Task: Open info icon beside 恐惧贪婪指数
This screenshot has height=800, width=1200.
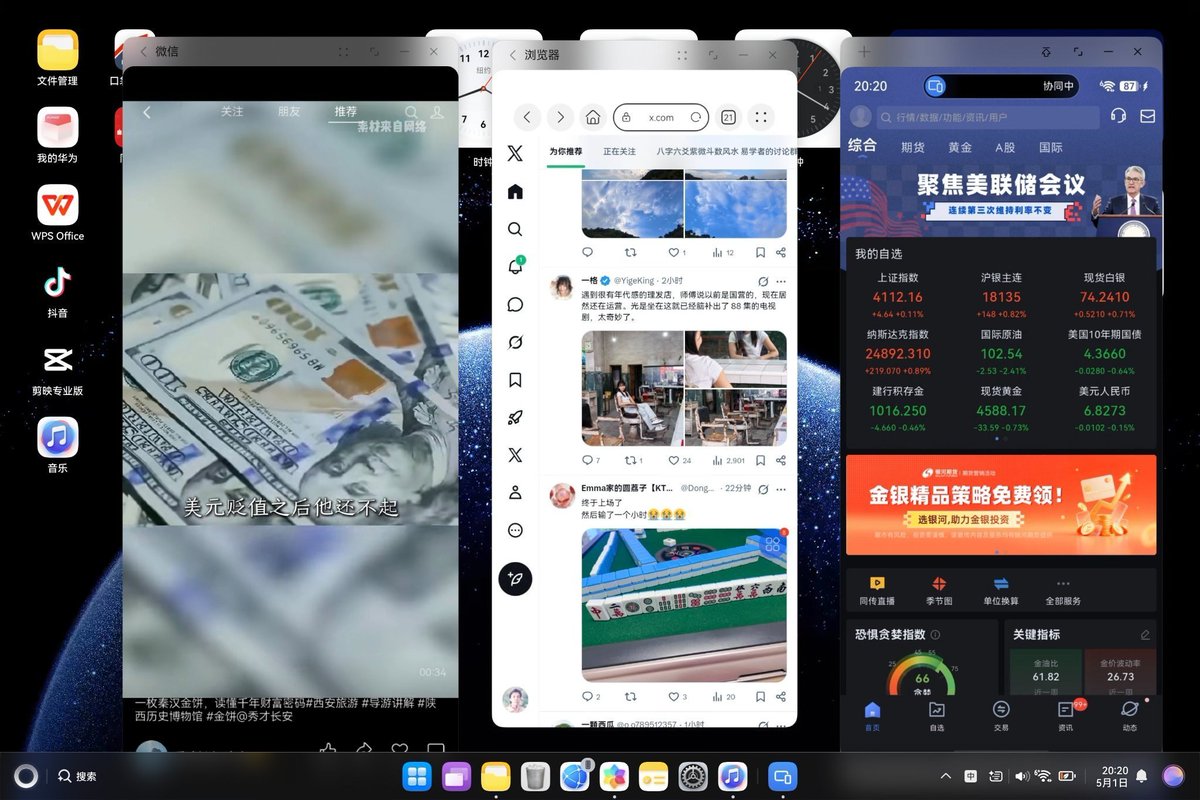Action: [936, 635]
